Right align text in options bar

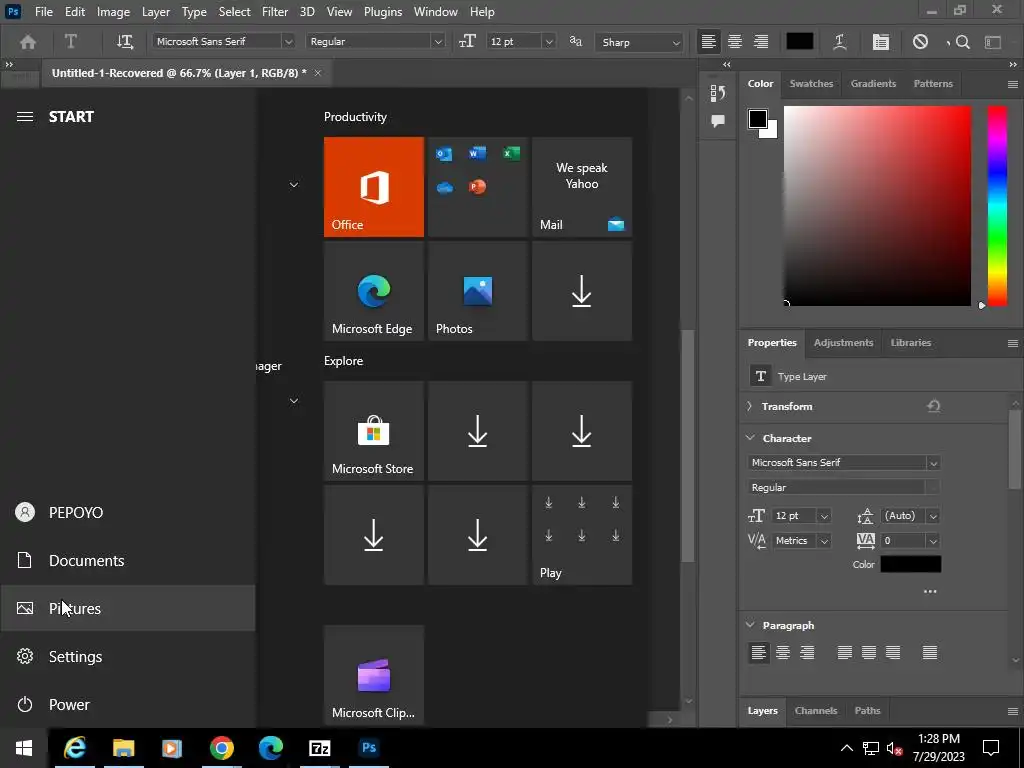click(761, 42)
